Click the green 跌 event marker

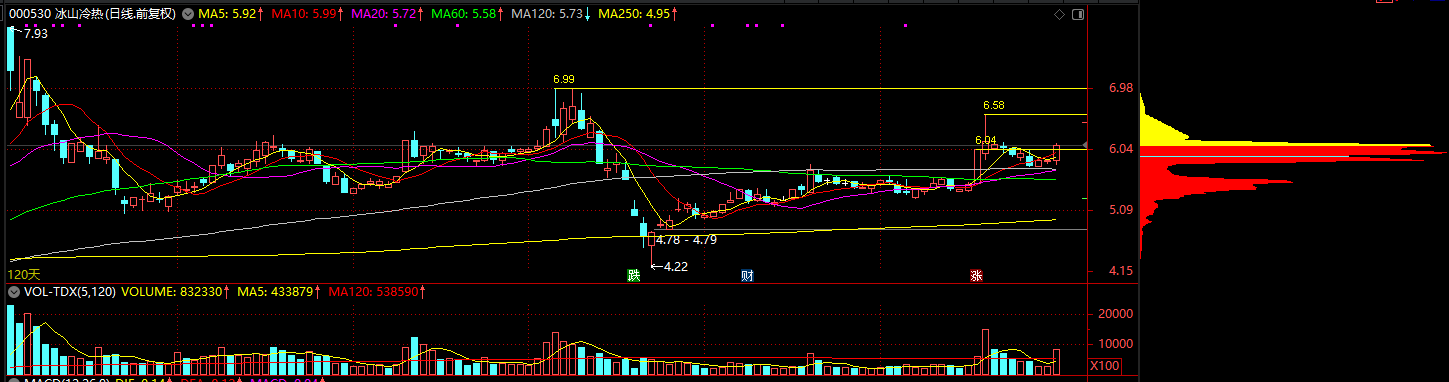(633, 275)
